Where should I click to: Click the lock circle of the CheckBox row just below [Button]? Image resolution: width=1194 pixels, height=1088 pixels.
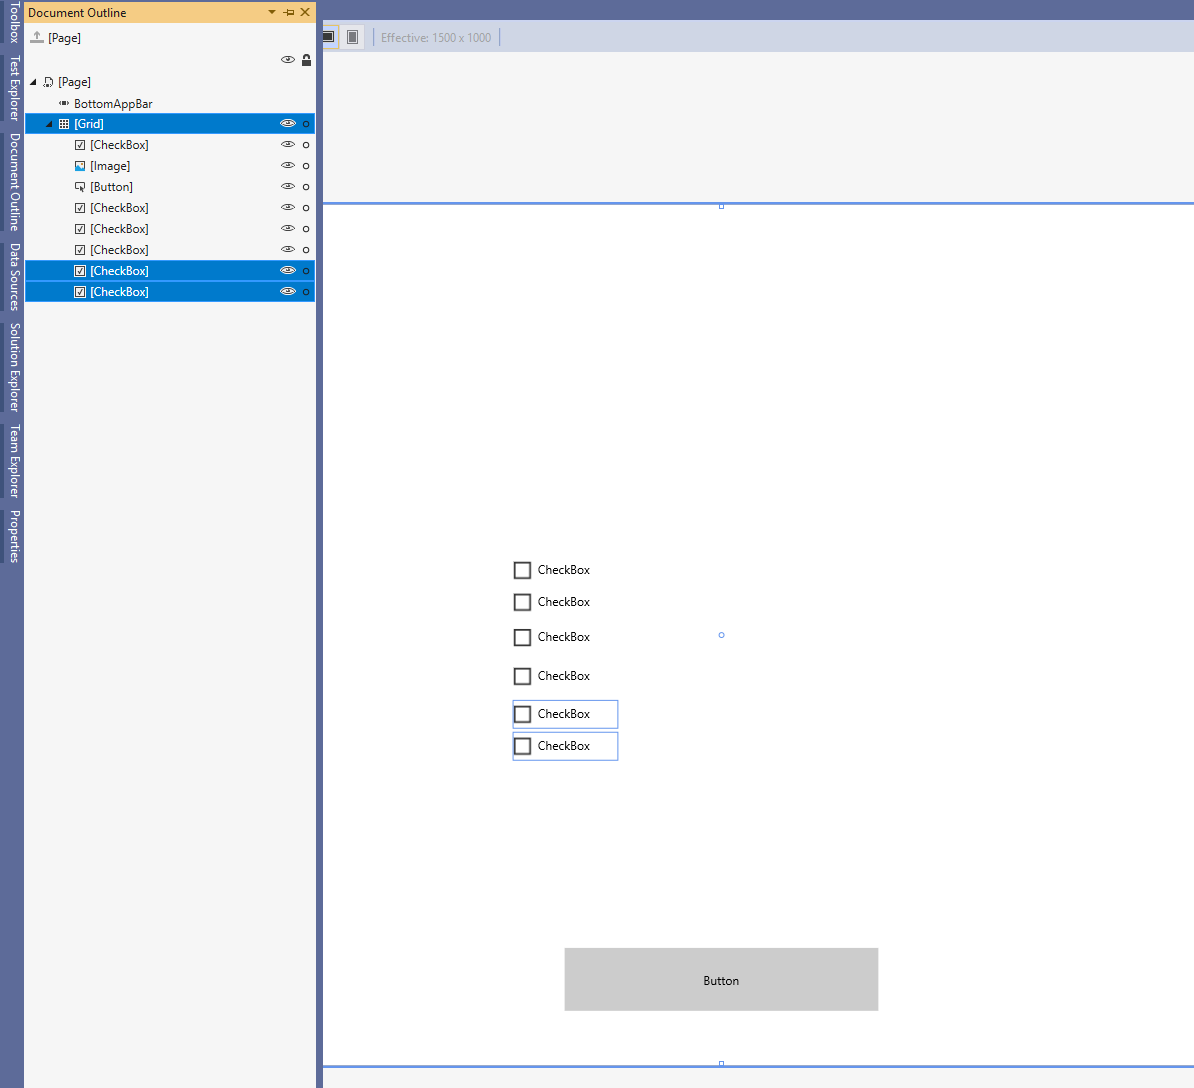tap(306, 208)
